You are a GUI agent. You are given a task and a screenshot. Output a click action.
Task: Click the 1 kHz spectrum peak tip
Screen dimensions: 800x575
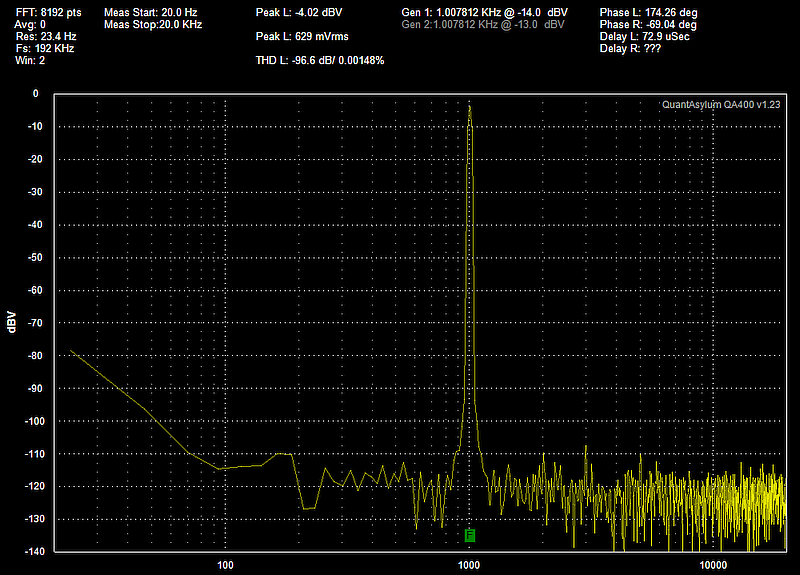[469, 107]
